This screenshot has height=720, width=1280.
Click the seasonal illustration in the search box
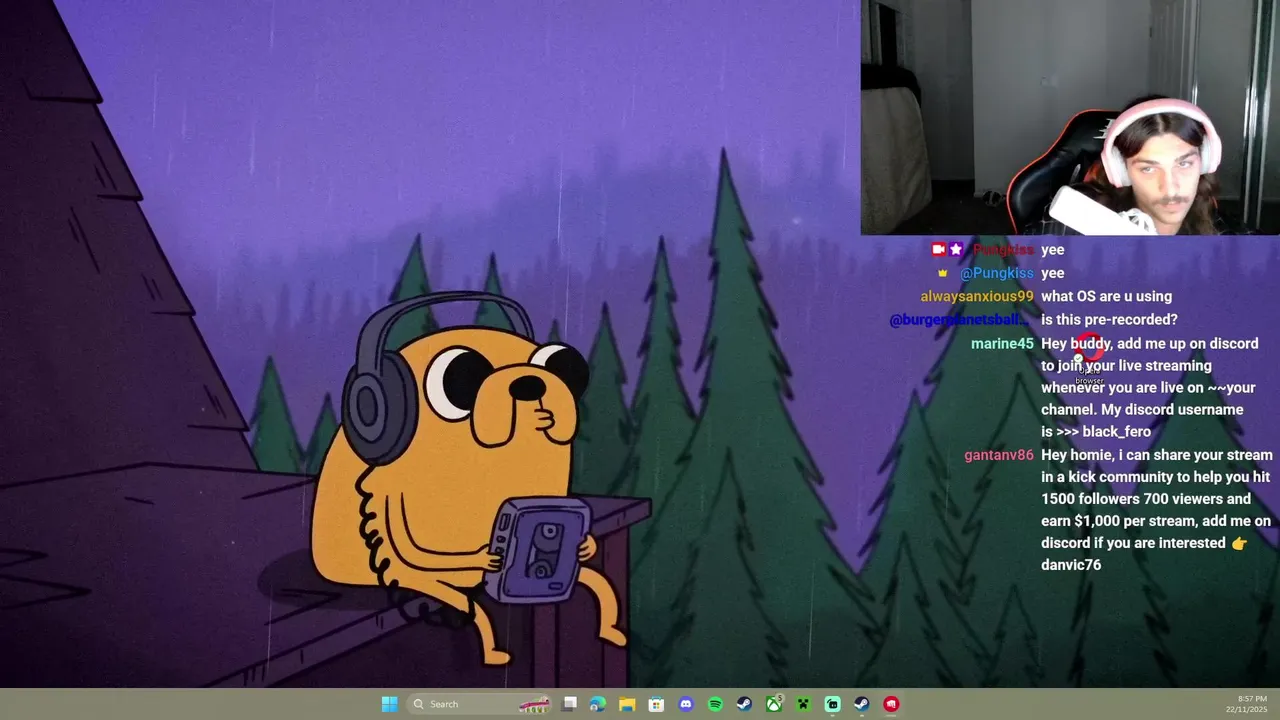535,705
